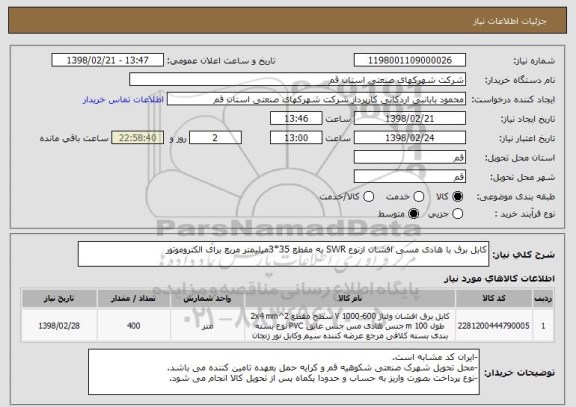Click the تعداد / مقدار column header

(133, 298)
